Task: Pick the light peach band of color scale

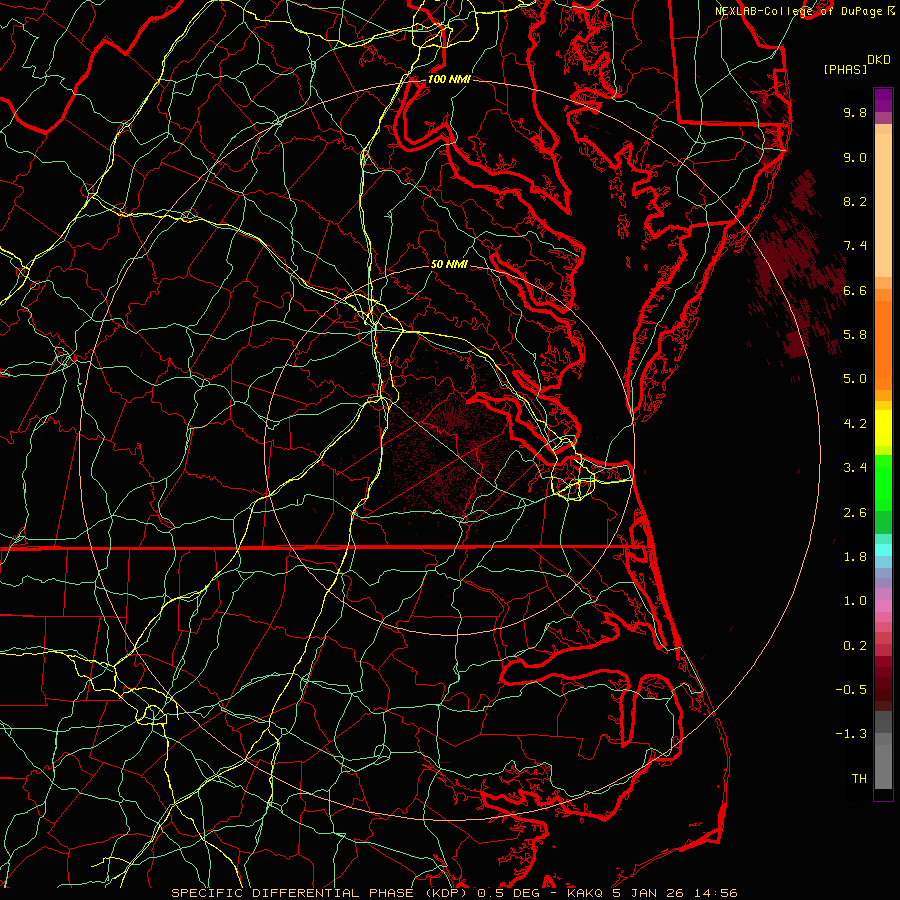Action: [x=883, y=205]
